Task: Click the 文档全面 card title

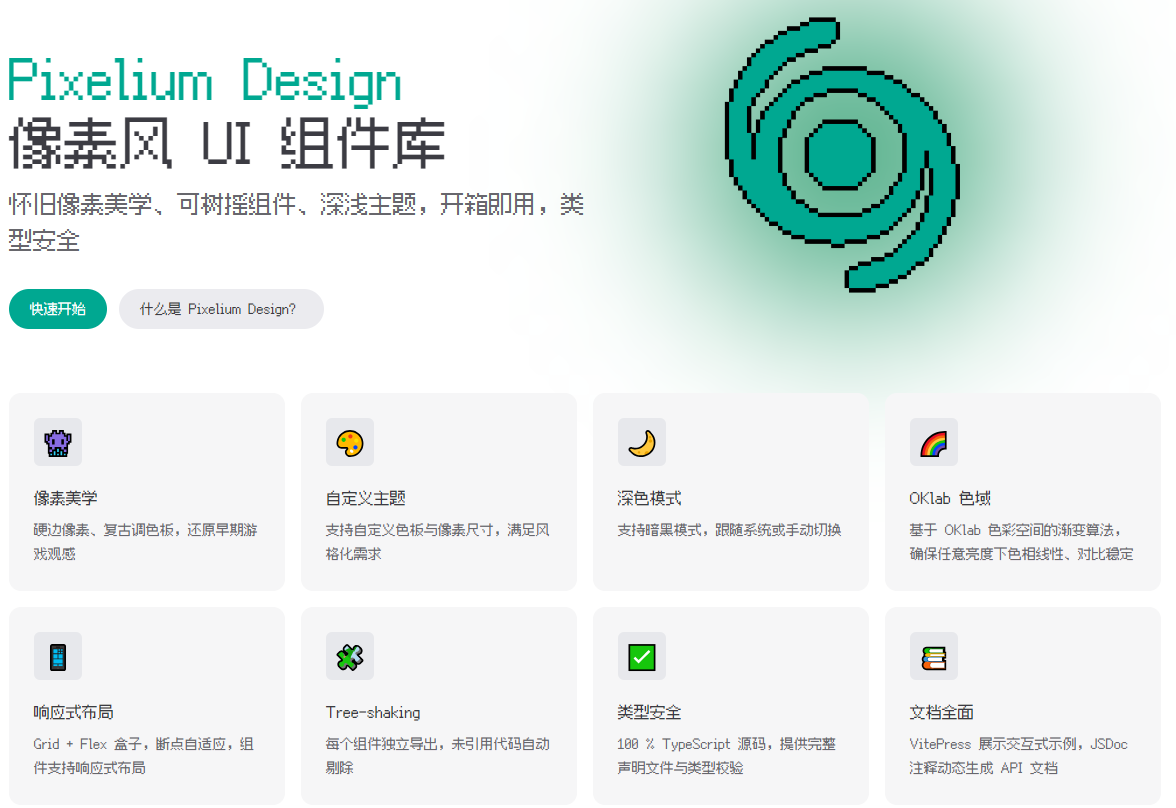Action: click(x=941, y=712)
